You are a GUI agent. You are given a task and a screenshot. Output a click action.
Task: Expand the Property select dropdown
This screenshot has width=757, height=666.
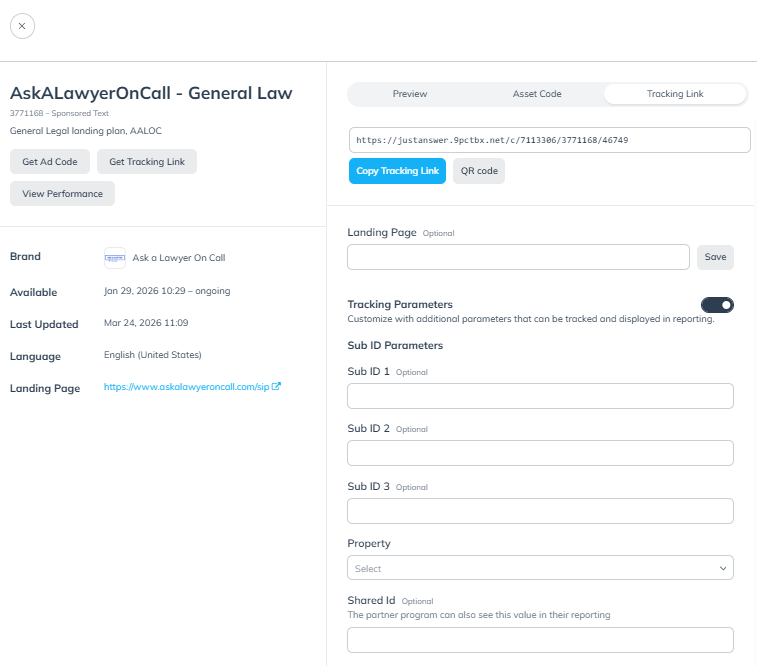tap(540, 568)
